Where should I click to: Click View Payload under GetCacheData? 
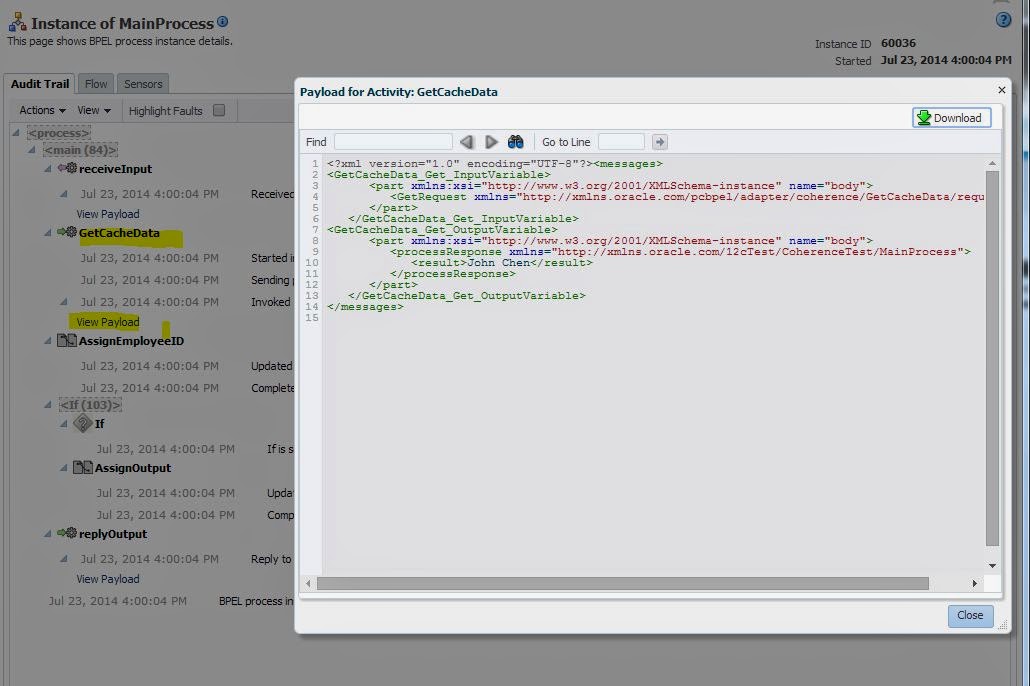[x=108, y=322]
